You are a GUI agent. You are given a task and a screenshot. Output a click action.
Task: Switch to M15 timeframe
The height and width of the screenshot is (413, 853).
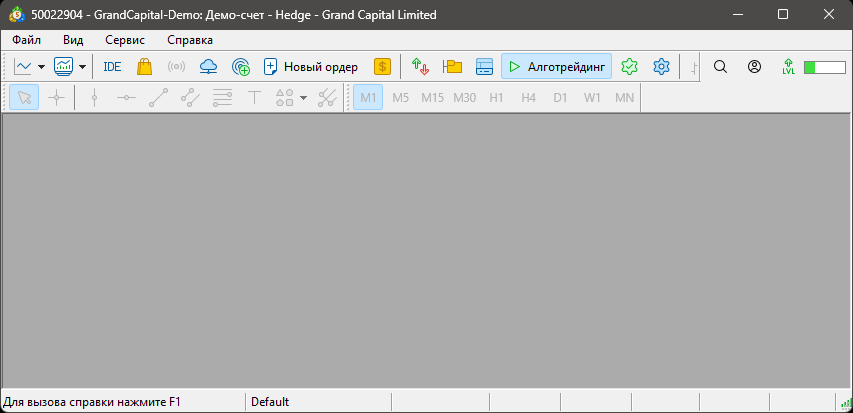[x=432, y=97]
